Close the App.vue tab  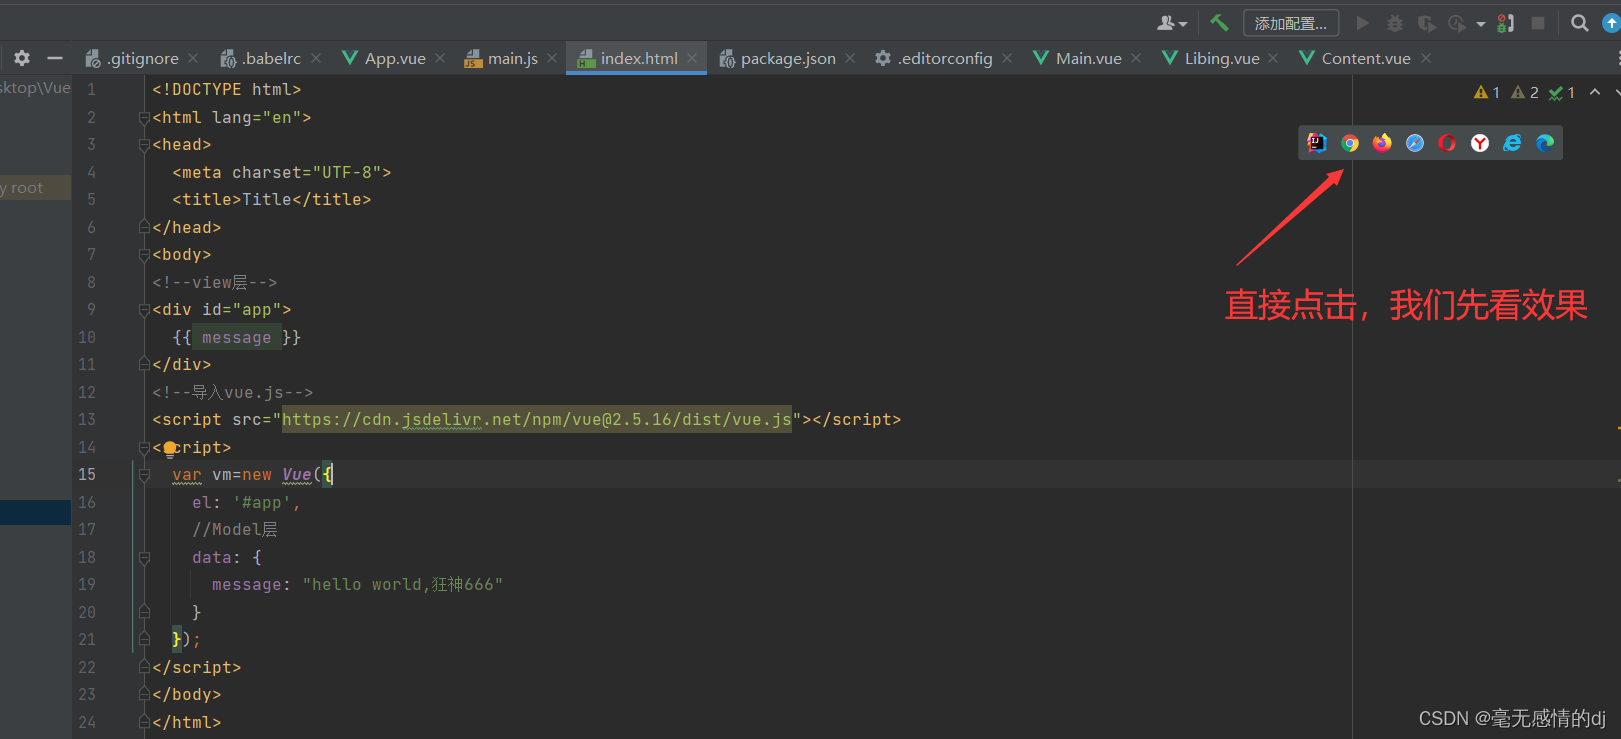point(440,58)
